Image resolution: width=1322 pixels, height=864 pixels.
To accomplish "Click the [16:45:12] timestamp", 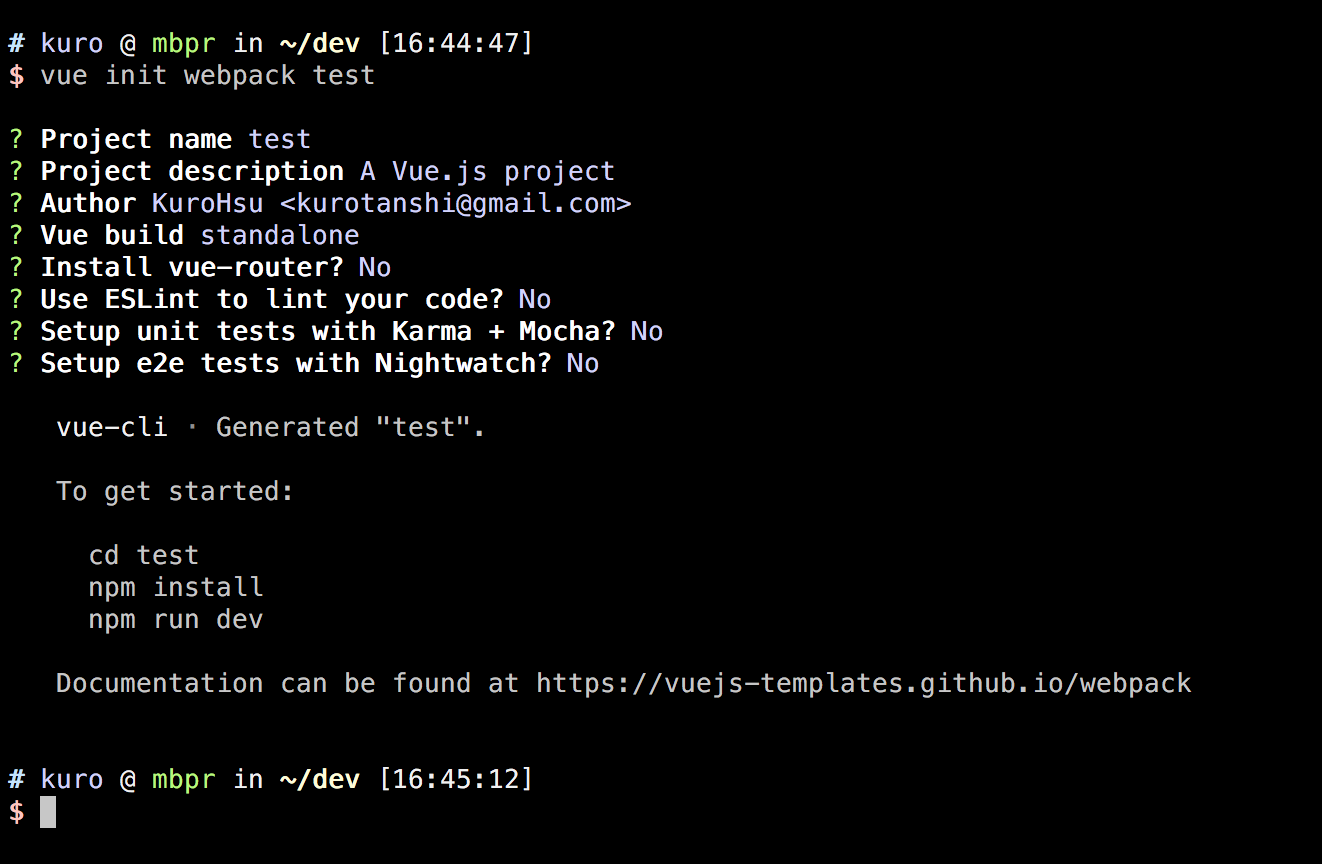I will click(x=455, y=780).
